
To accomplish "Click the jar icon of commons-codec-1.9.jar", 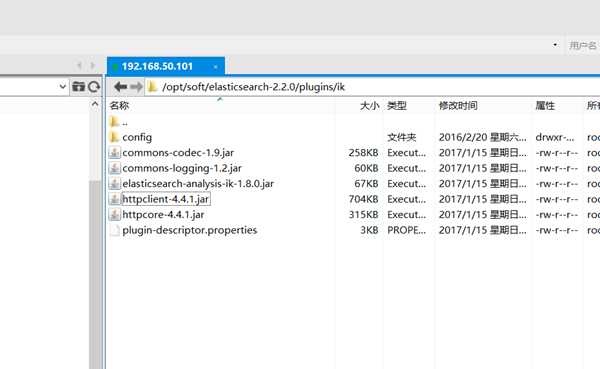I will [114, 152].
